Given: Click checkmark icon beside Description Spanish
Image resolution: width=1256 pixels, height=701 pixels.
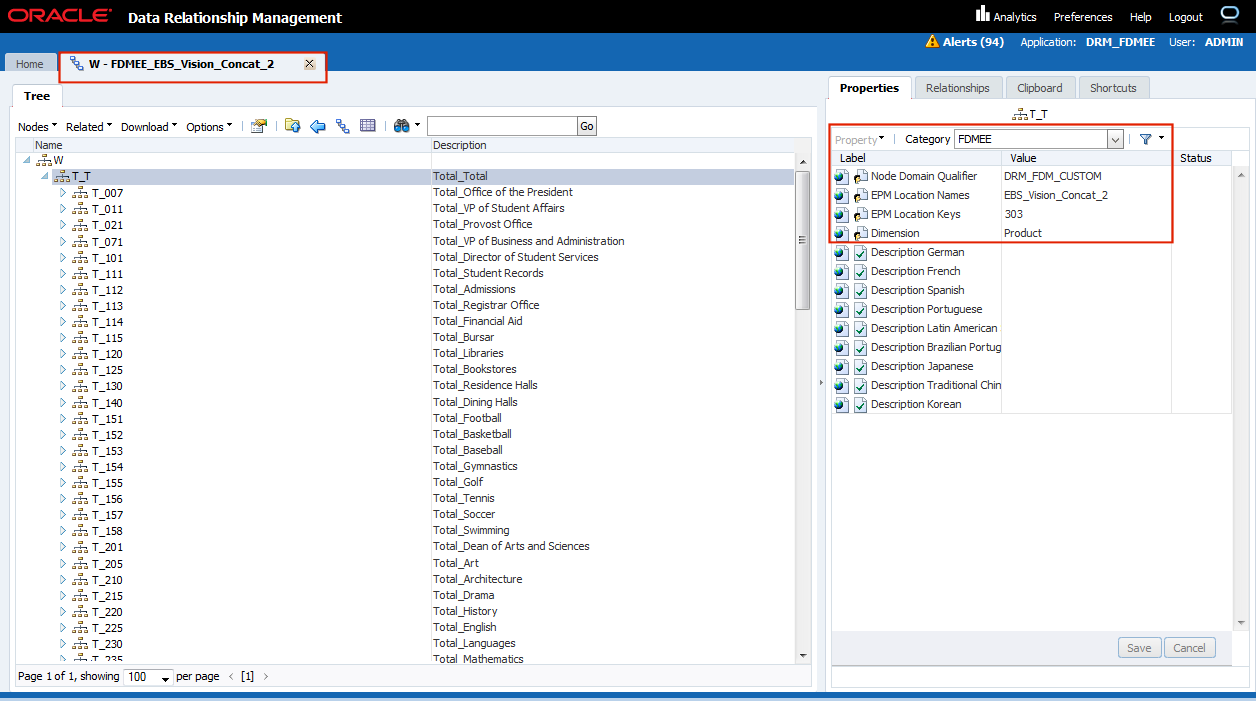Looking at the screenshot, I should 860,290.
